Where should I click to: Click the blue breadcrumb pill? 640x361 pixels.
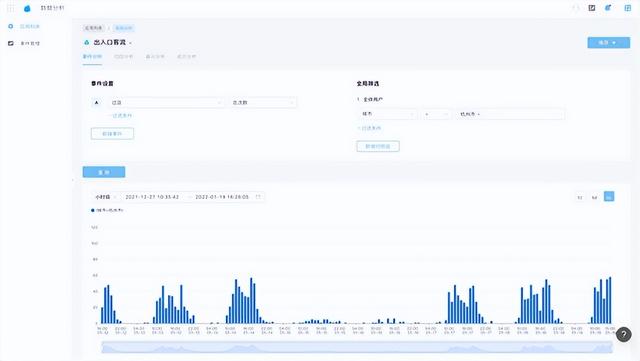click(123, 28)
